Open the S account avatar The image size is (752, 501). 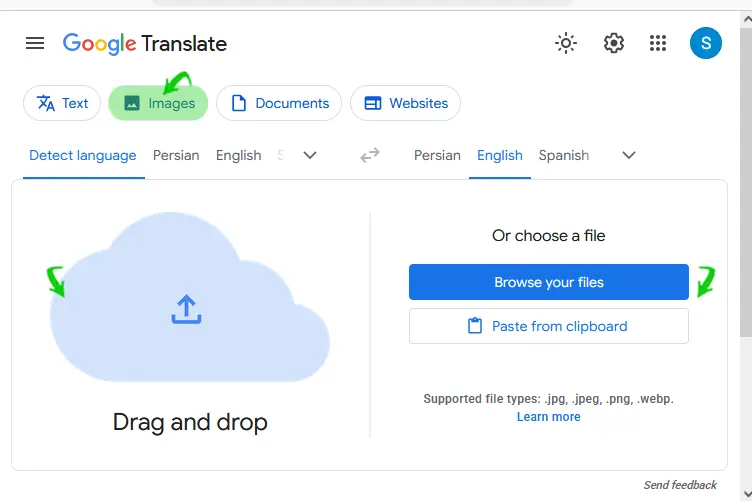[705, 43]
